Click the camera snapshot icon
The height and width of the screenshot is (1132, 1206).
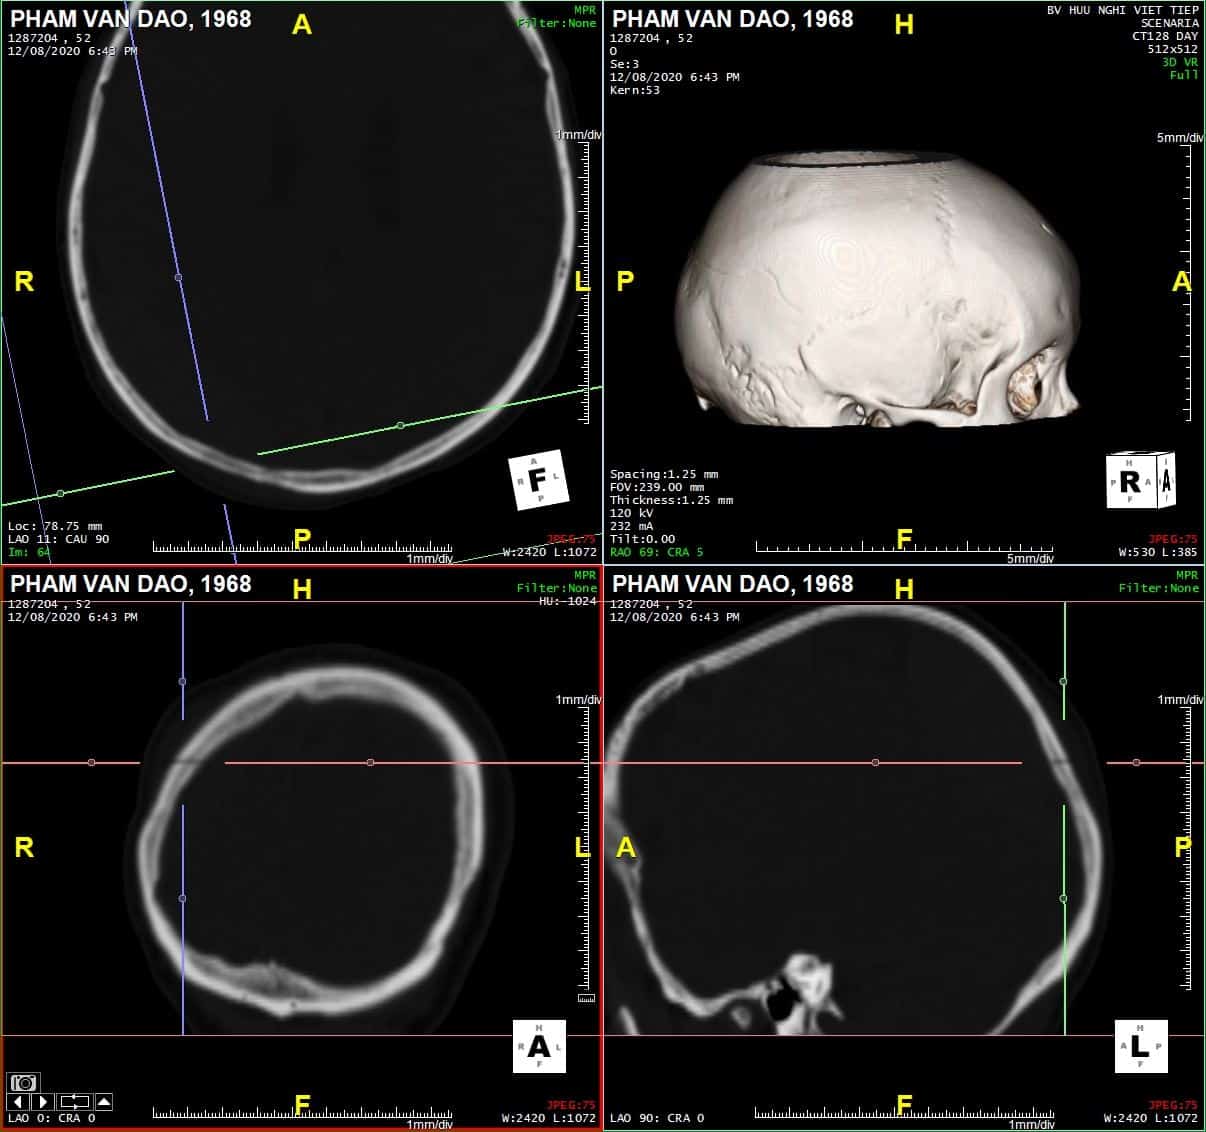pos(24,1082)
